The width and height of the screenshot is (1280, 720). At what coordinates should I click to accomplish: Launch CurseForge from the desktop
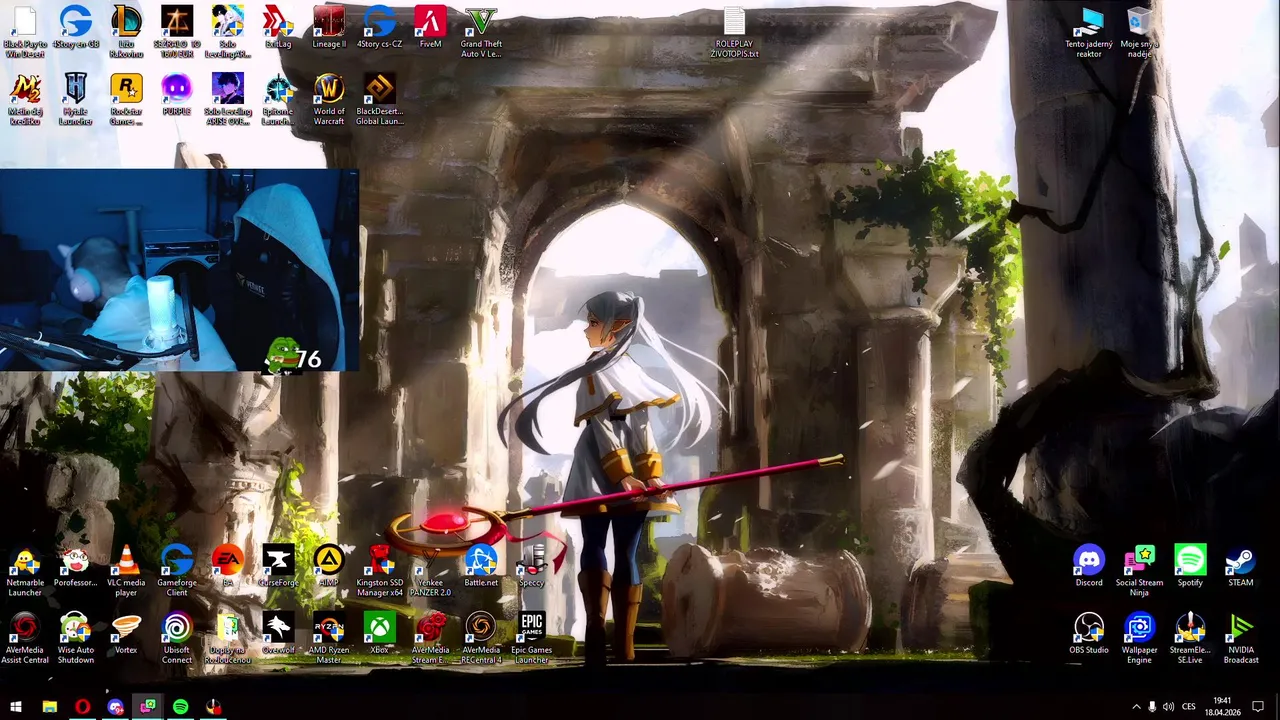pyautogui.click(x=278, y=567)
